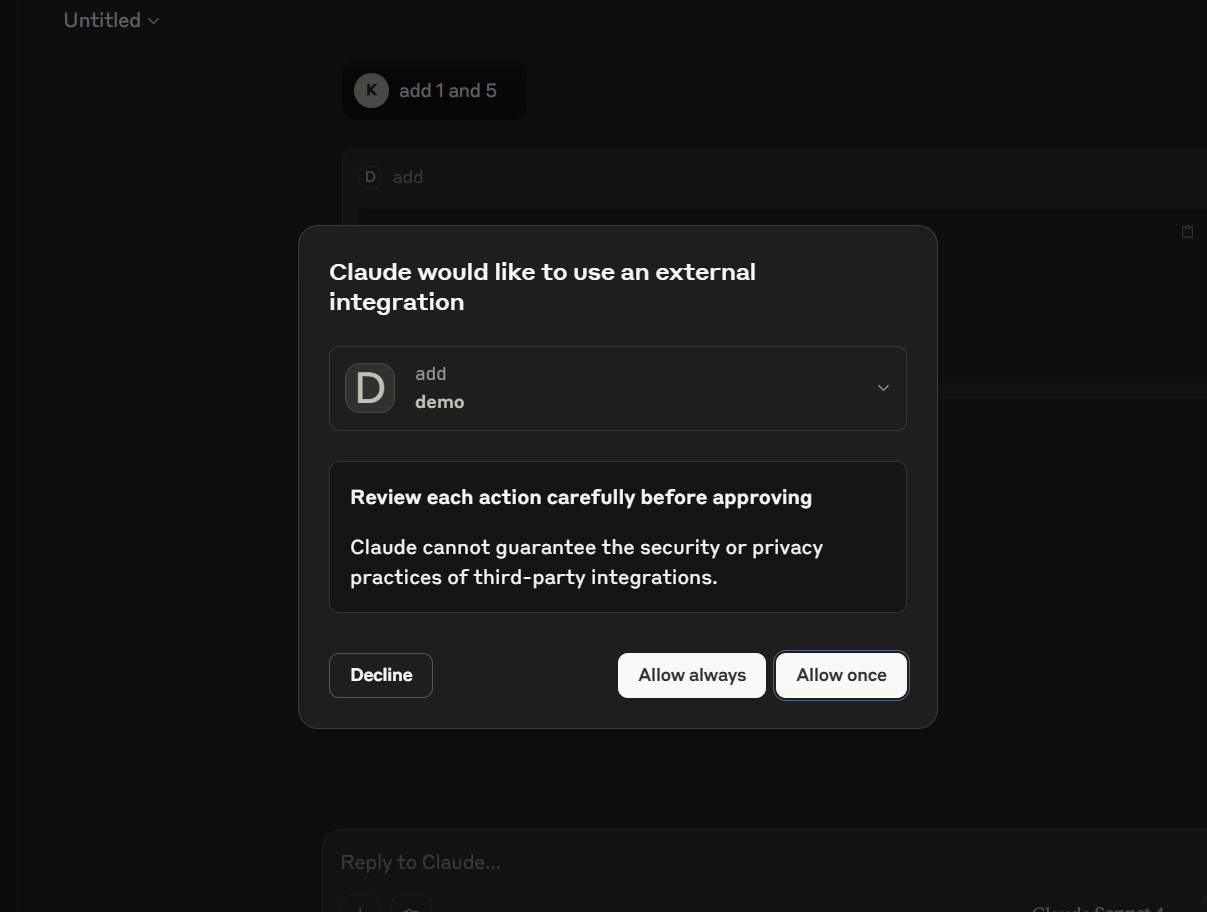1207x912 pixels.
Task: Click the Allow always button
Action: (691, 675)
